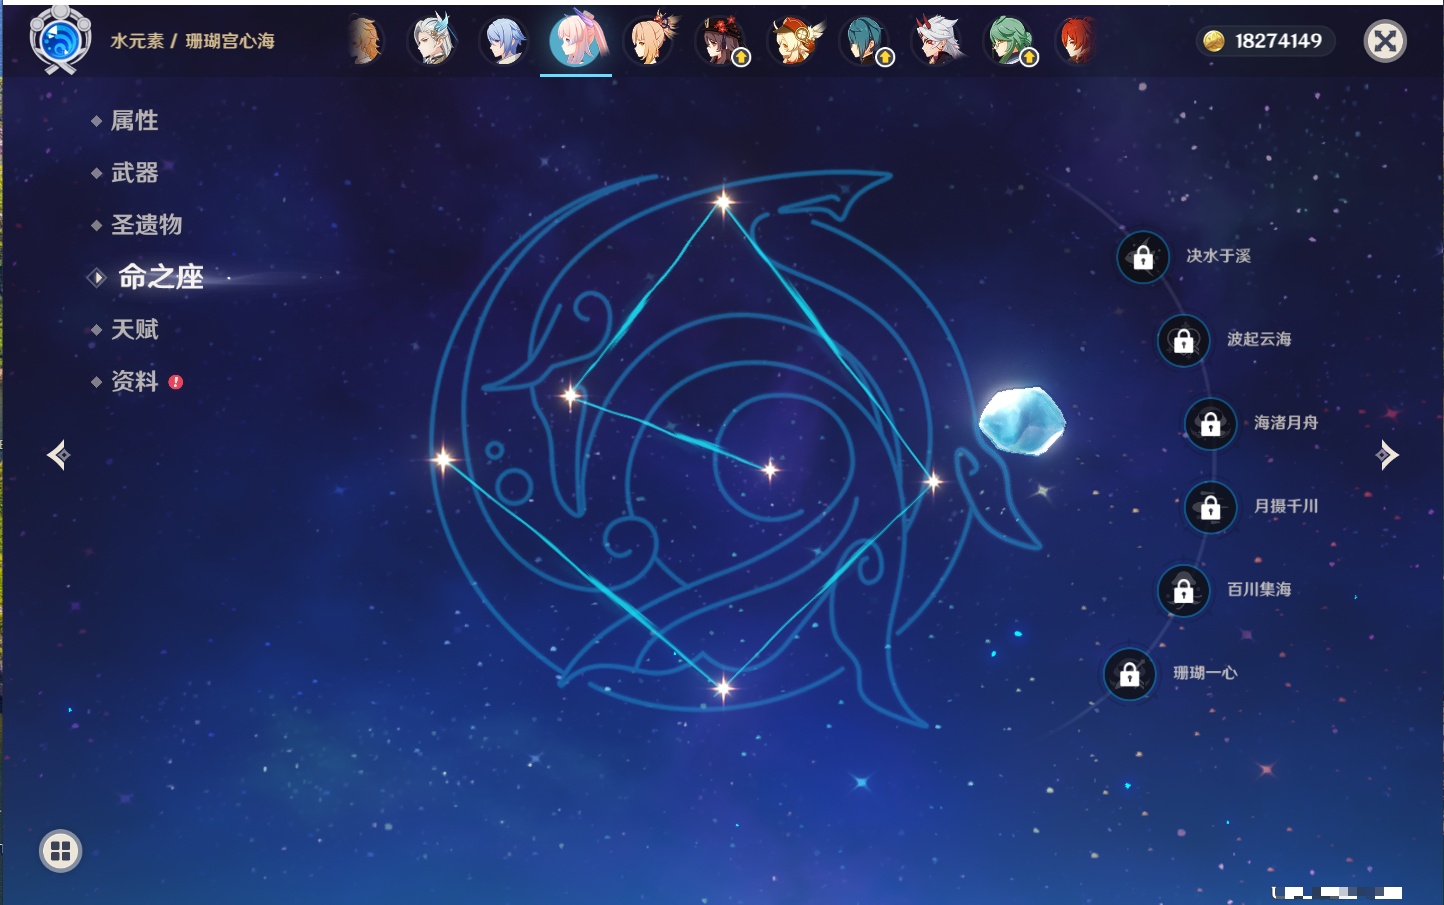This screenshot has width=1444, height=905.
Task: Select the partially hidden blond character avatar
Action: (x=365, y=41)
